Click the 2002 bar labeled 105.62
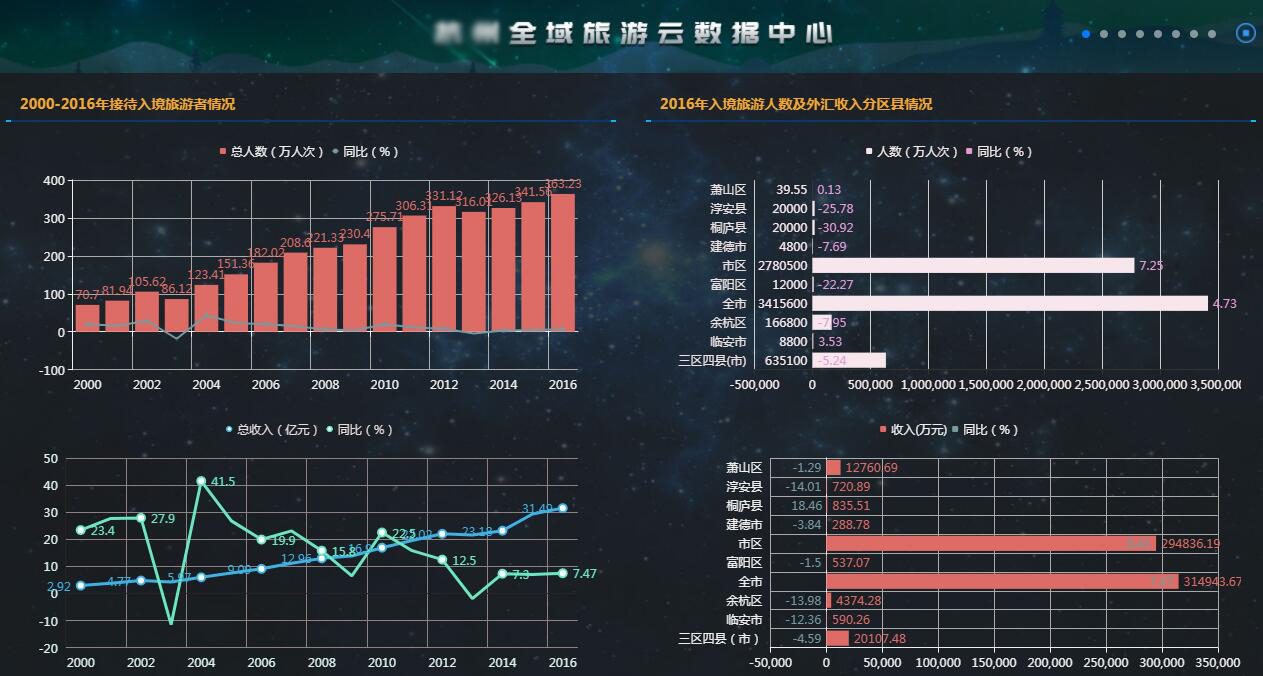 (x=146, y=311)
